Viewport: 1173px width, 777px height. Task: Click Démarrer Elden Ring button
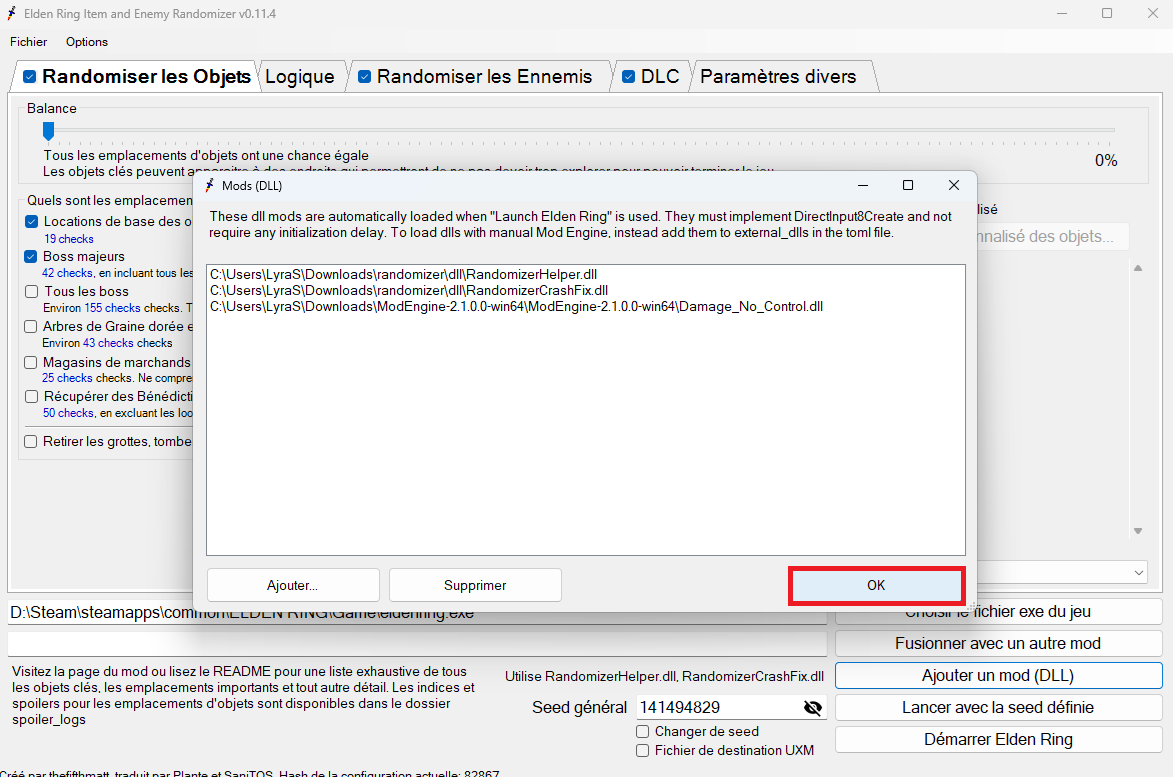tap(998, 740)
